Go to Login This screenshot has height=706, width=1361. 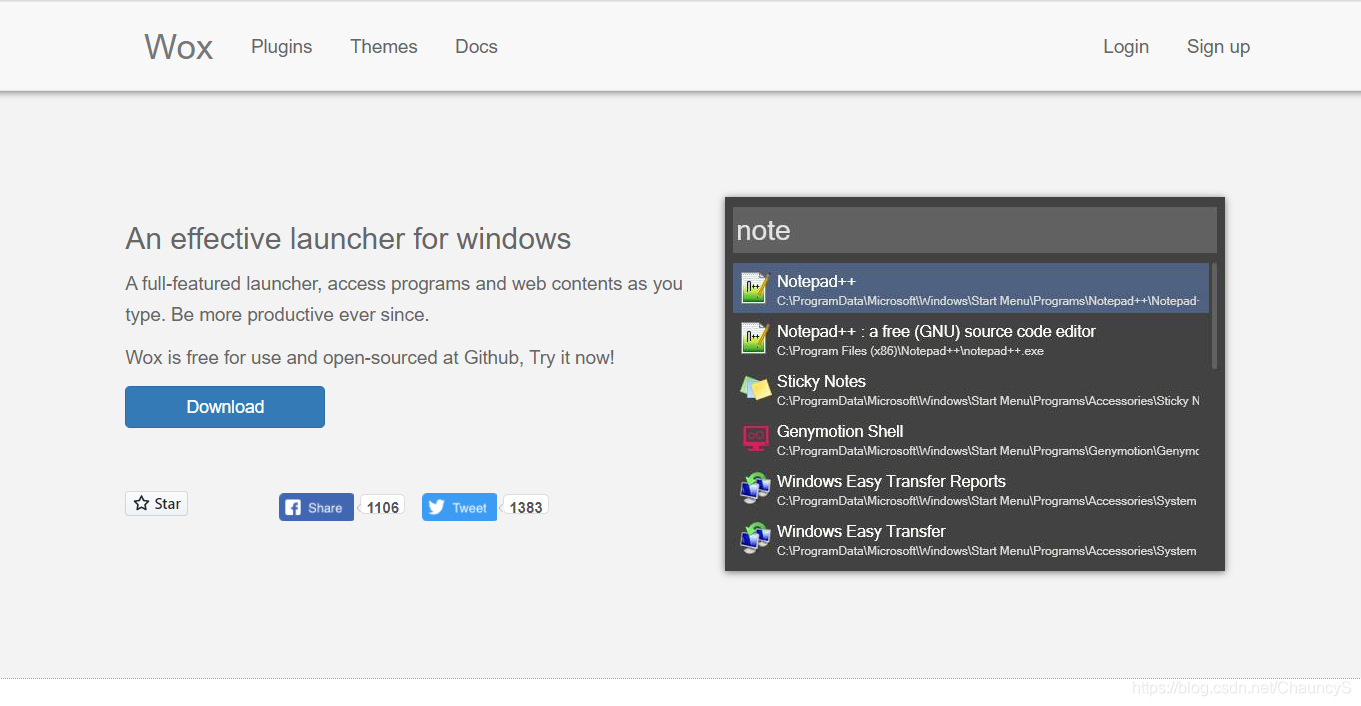1126,47
